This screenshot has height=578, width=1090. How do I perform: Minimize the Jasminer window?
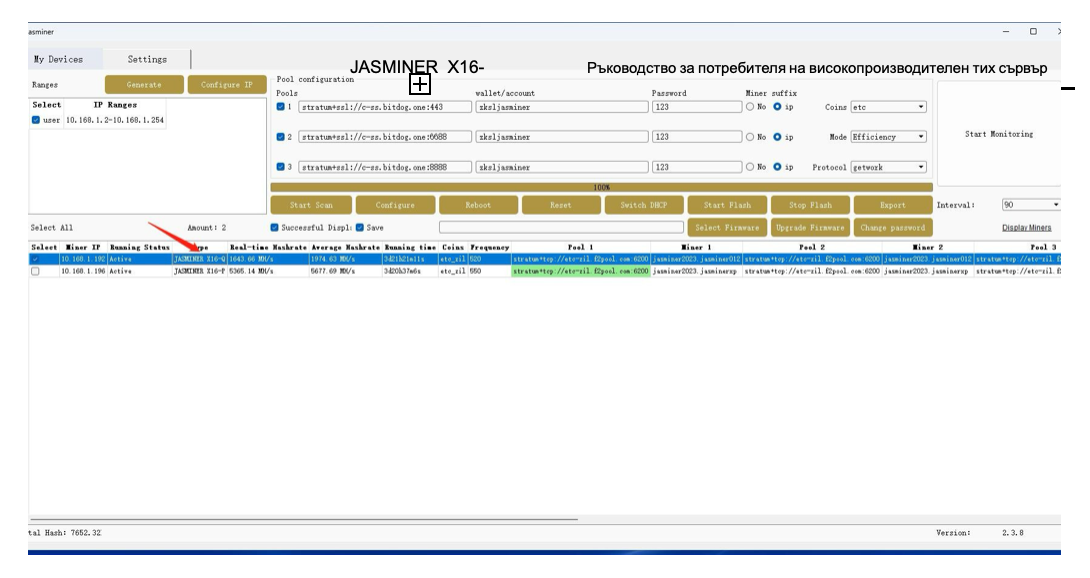(1005, 31)
